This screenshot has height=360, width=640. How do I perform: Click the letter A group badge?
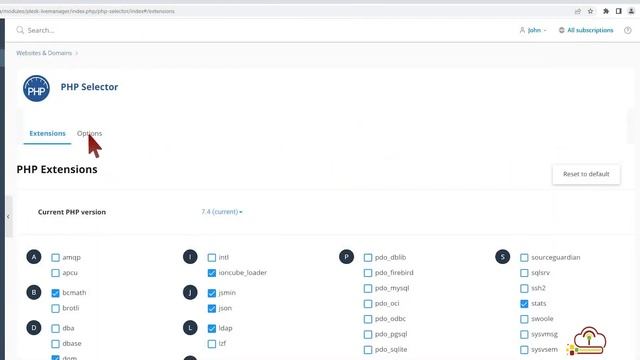(34, 257)
